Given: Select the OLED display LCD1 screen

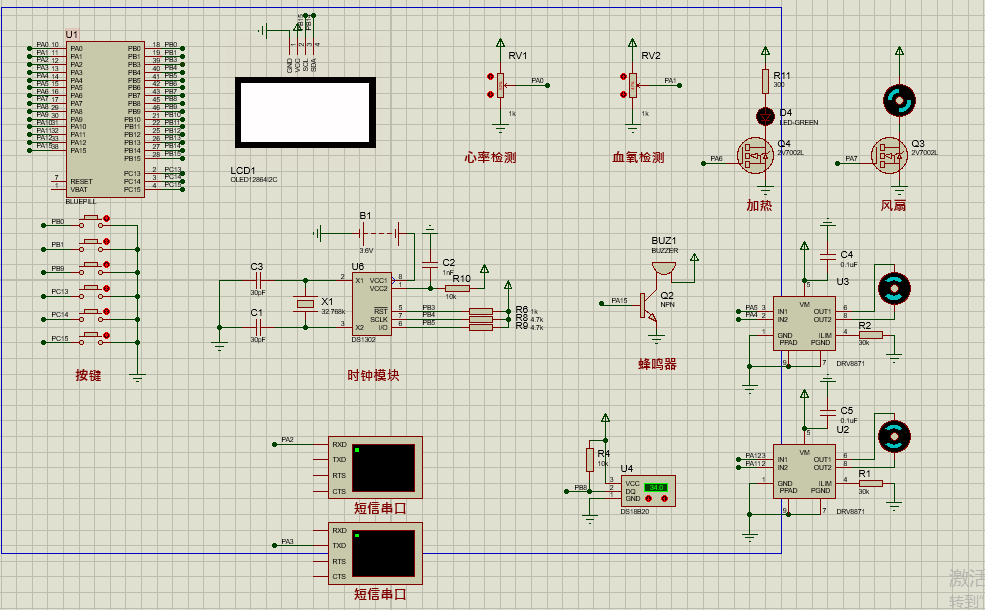Looking at the screenshot, I should 305,112.
